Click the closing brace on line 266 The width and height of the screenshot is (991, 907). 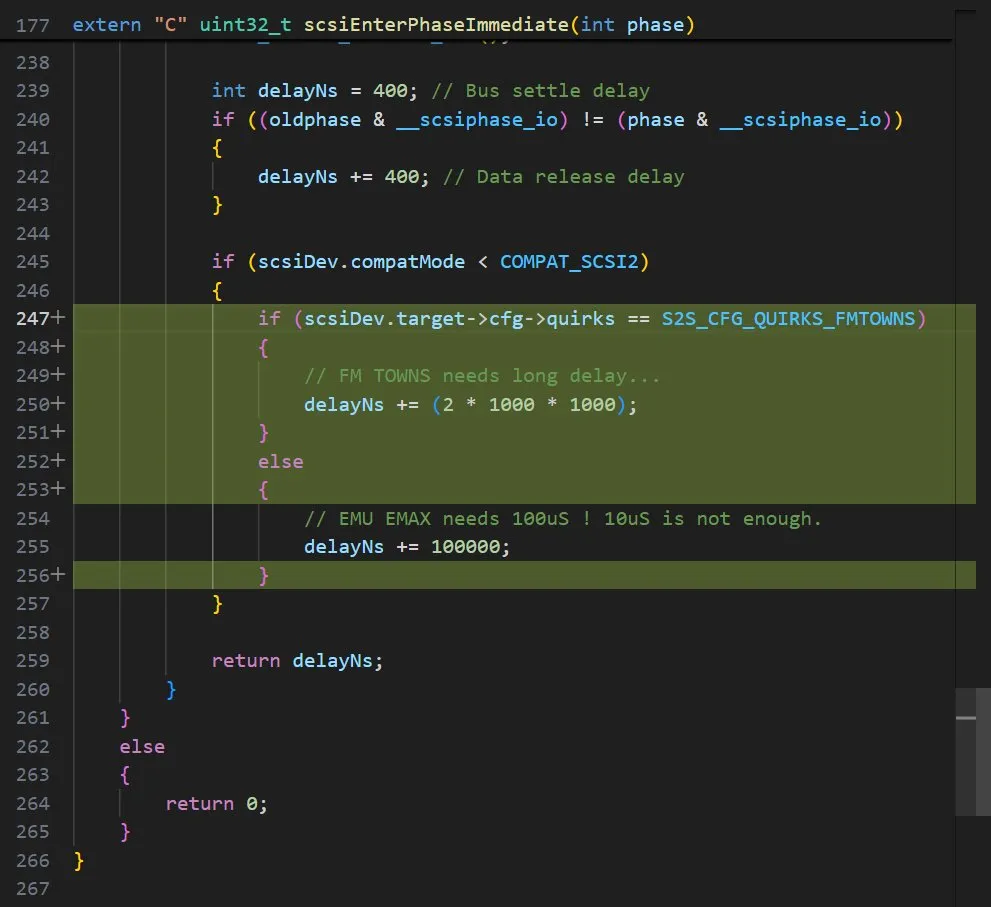[79, 861]
